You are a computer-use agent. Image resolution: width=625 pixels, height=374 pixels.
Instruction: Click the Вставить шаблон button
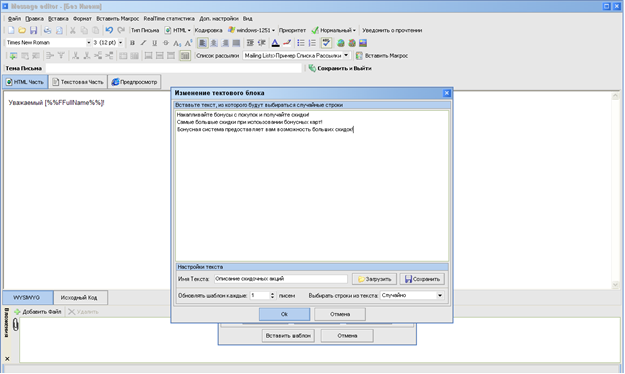point(288,336)
